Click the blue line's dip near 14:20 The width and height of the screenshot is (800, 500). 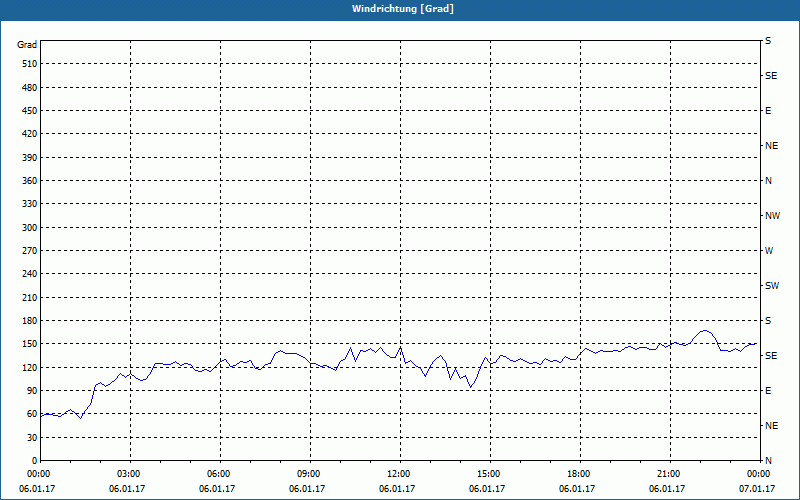click(x=470, y=387)
